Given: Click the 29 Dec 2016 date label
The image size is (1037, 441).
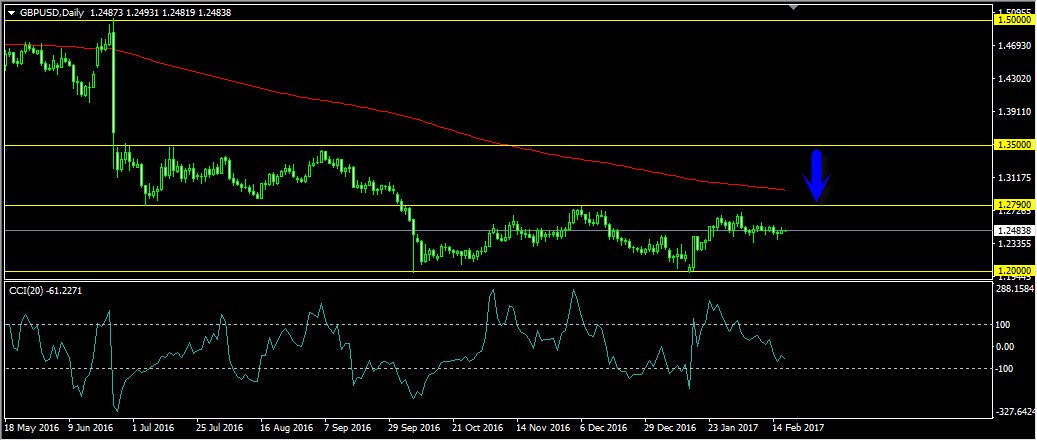Looking at the screenshot, I should tap(671, 428).
